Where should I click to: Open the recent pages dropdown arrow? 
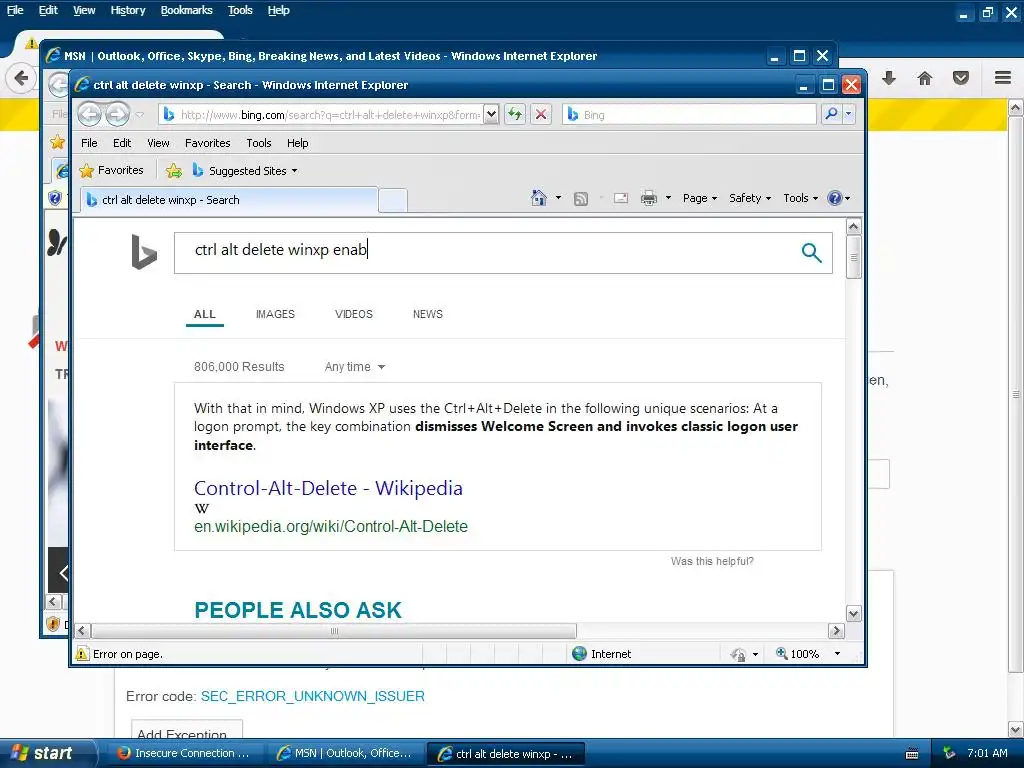click(139, 115)
